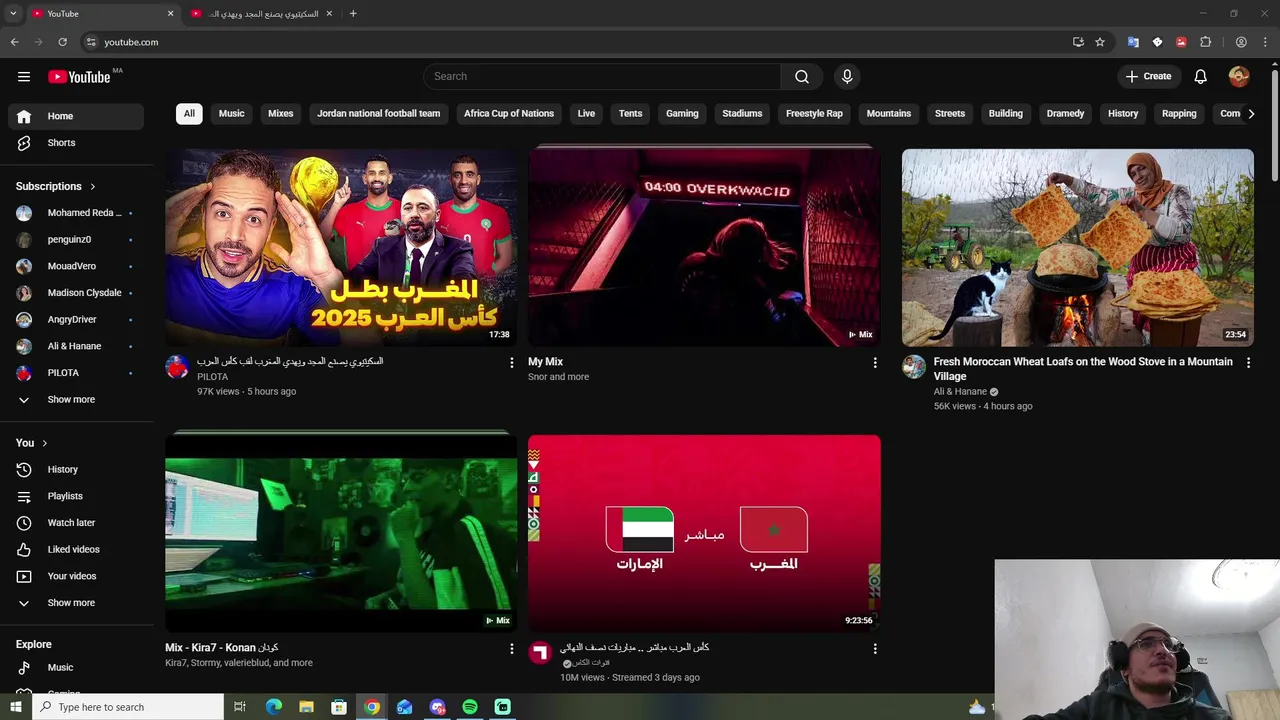The height and width of the screenshot is (720, 1280).
Task: Open more options for My Mix
Action: (x=875, y=363)
